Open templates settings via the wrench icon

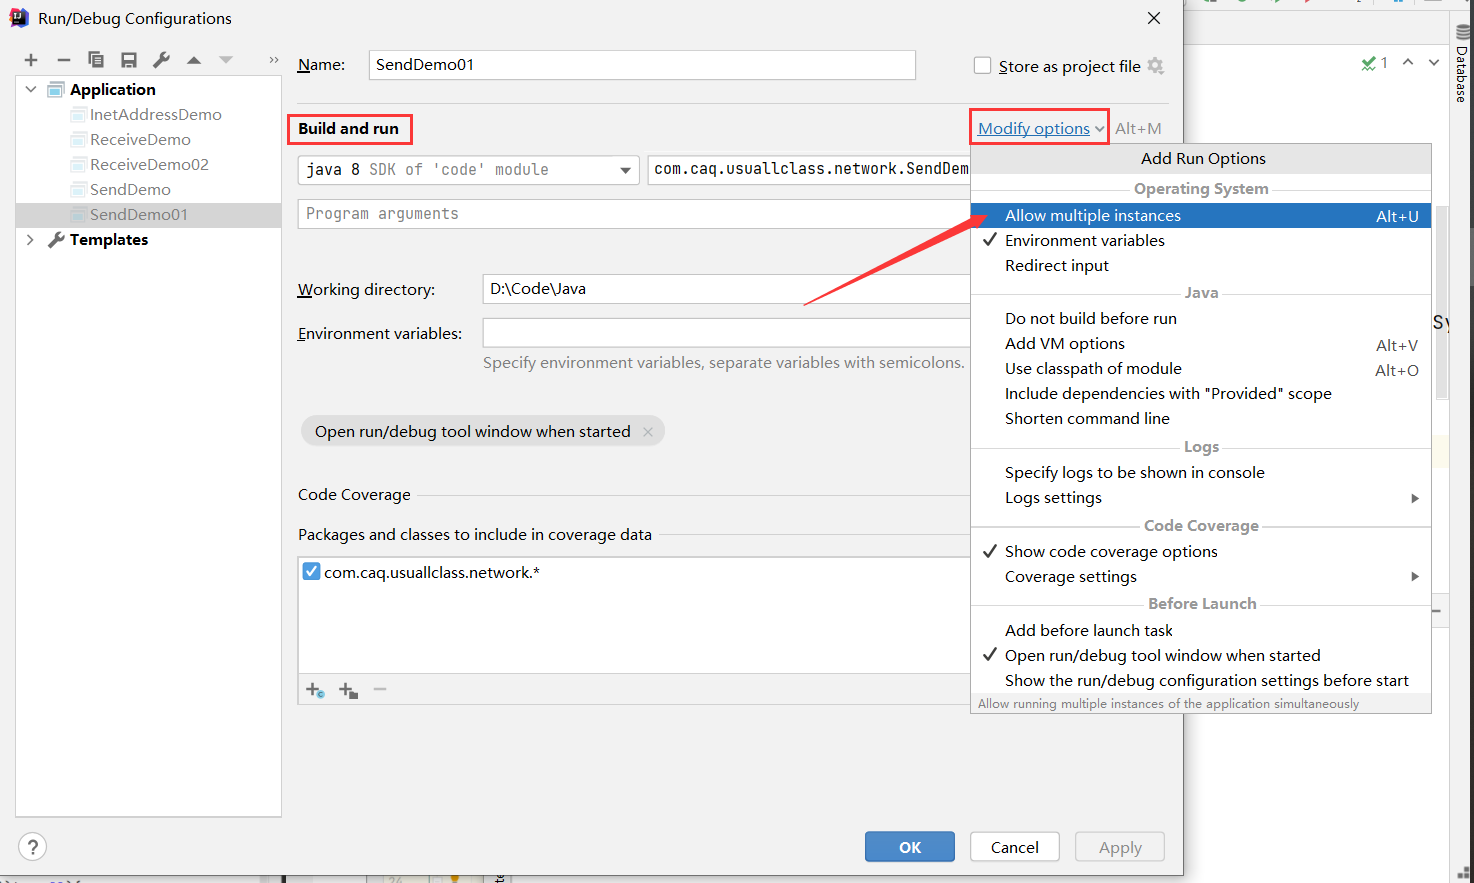tap(161, 59)
